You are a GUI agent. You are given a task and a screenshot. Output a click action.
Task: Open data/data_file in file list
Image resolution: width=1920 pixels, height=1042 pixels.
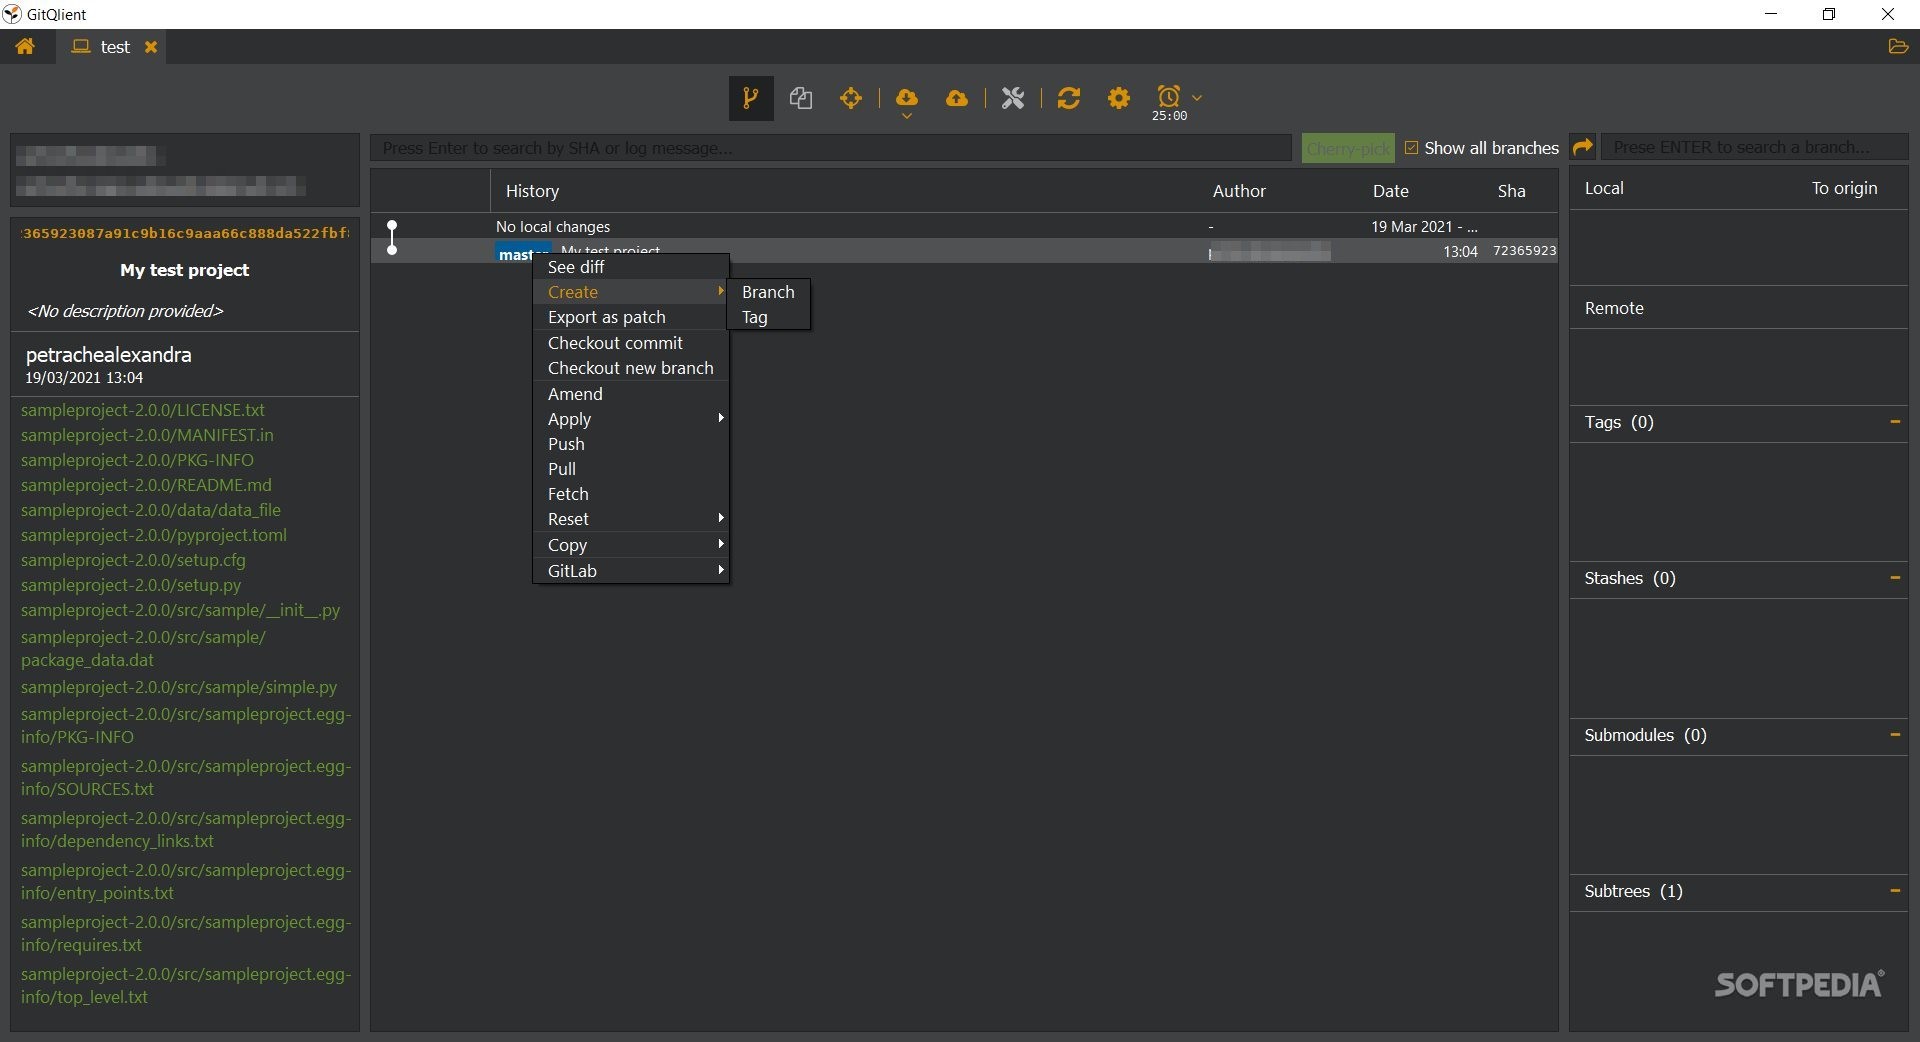(x=151, y=510)
